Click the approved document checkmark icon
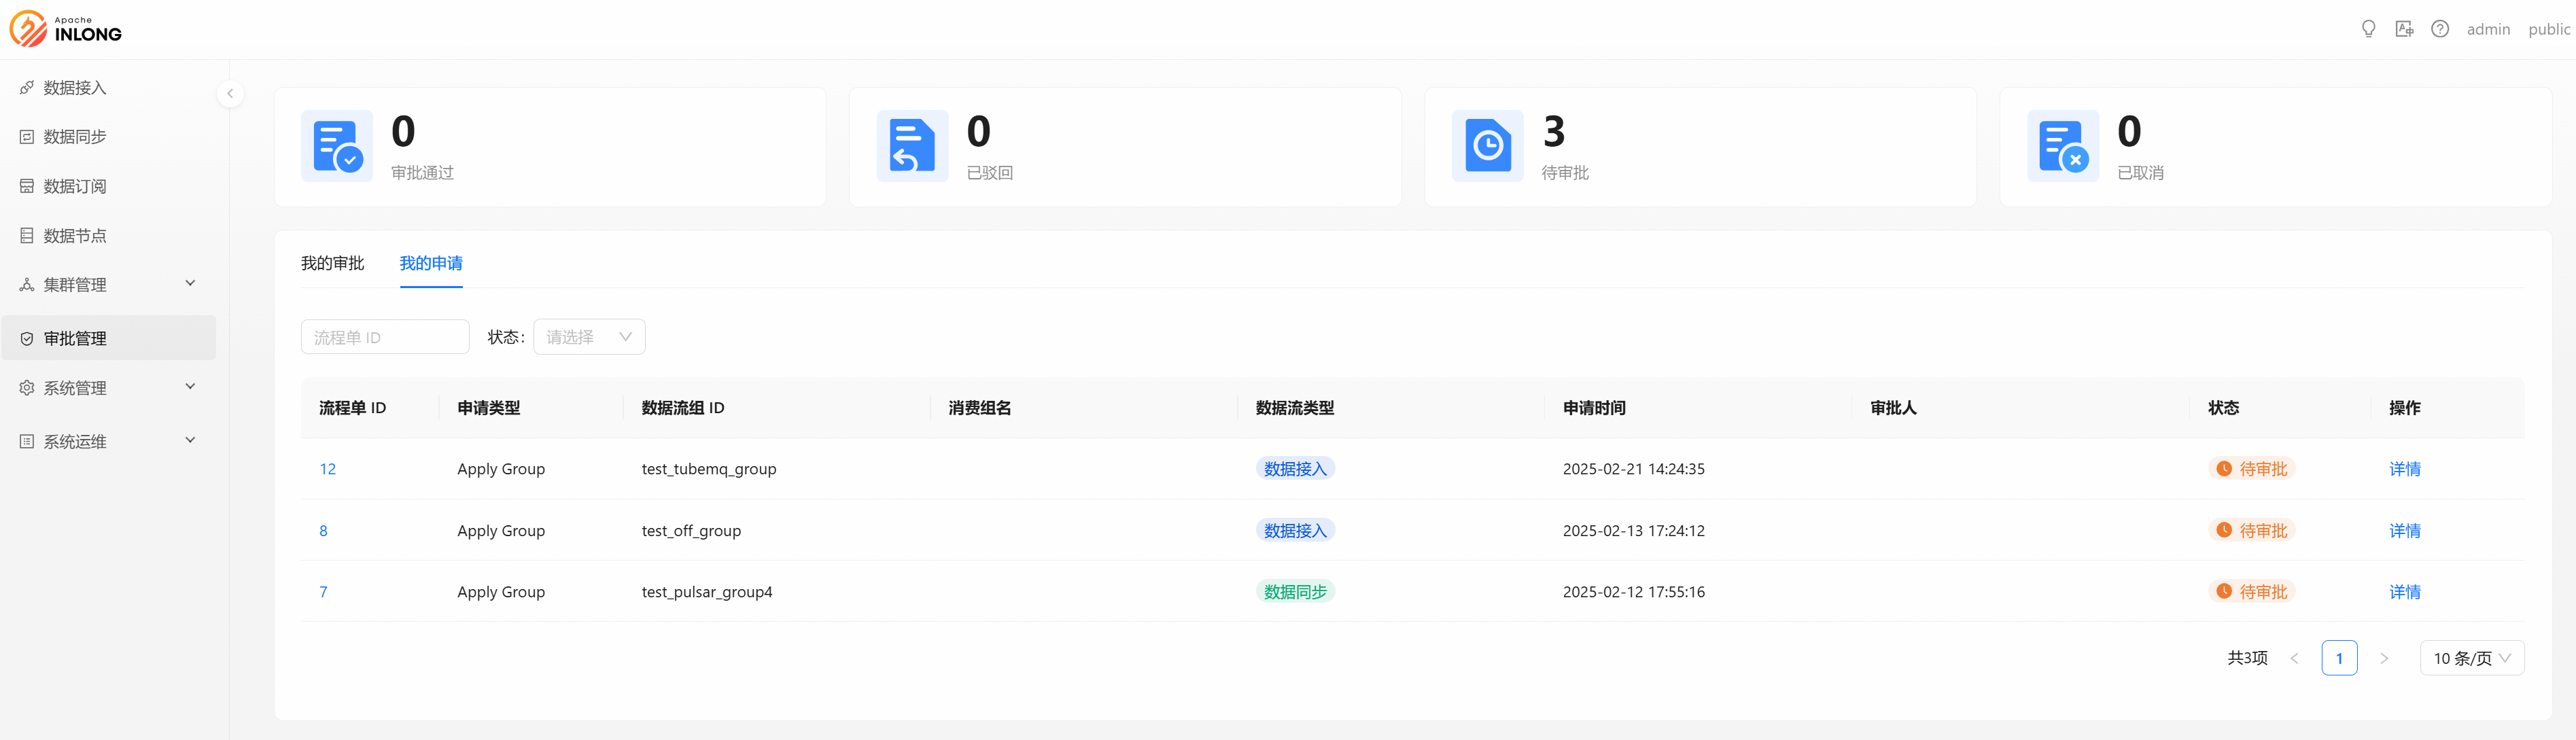Screen dimensions: 2576x740 click(x=337, y=146)
